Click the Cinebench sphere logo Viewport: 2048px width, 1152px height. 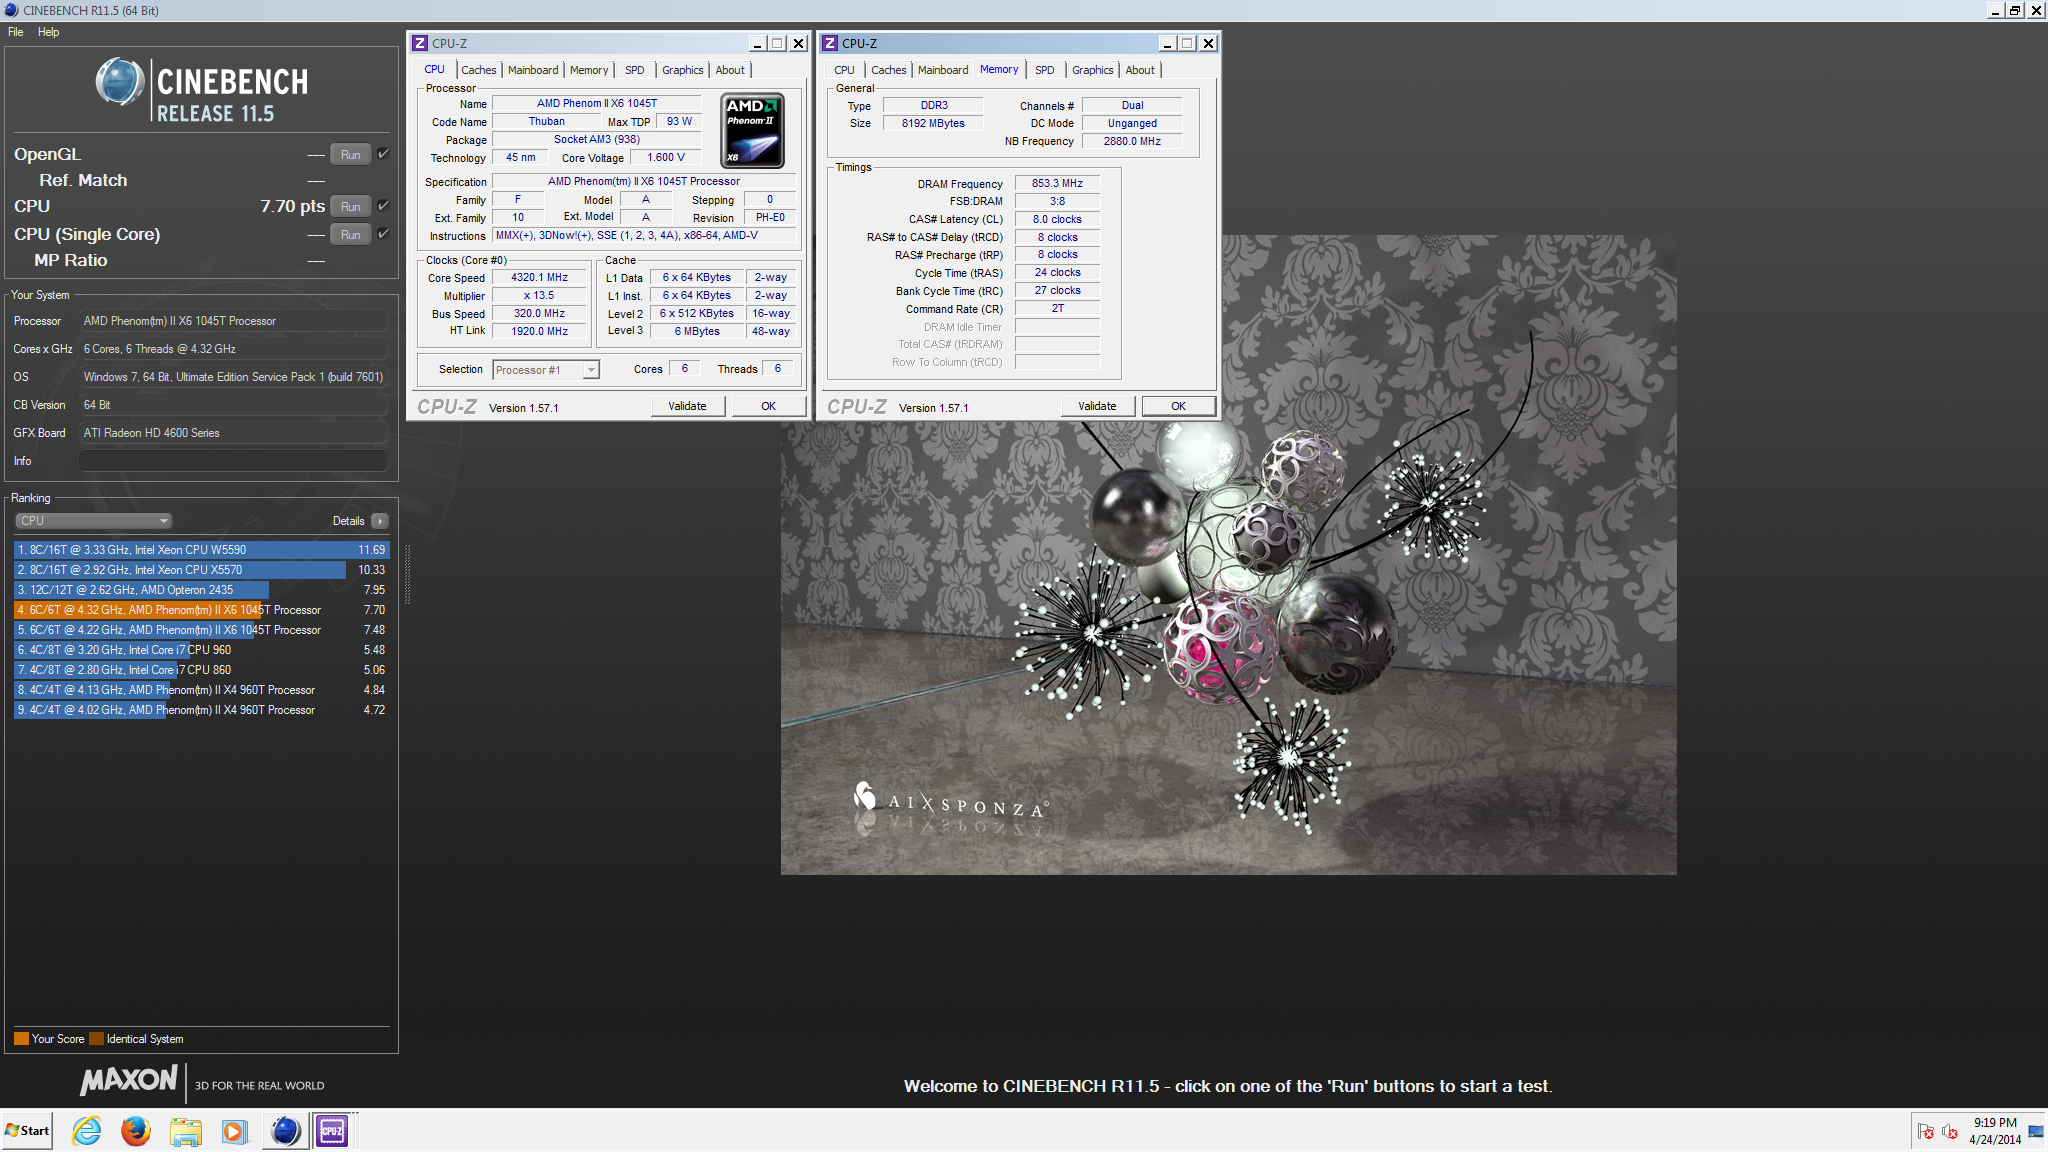(x=120, y=82)
